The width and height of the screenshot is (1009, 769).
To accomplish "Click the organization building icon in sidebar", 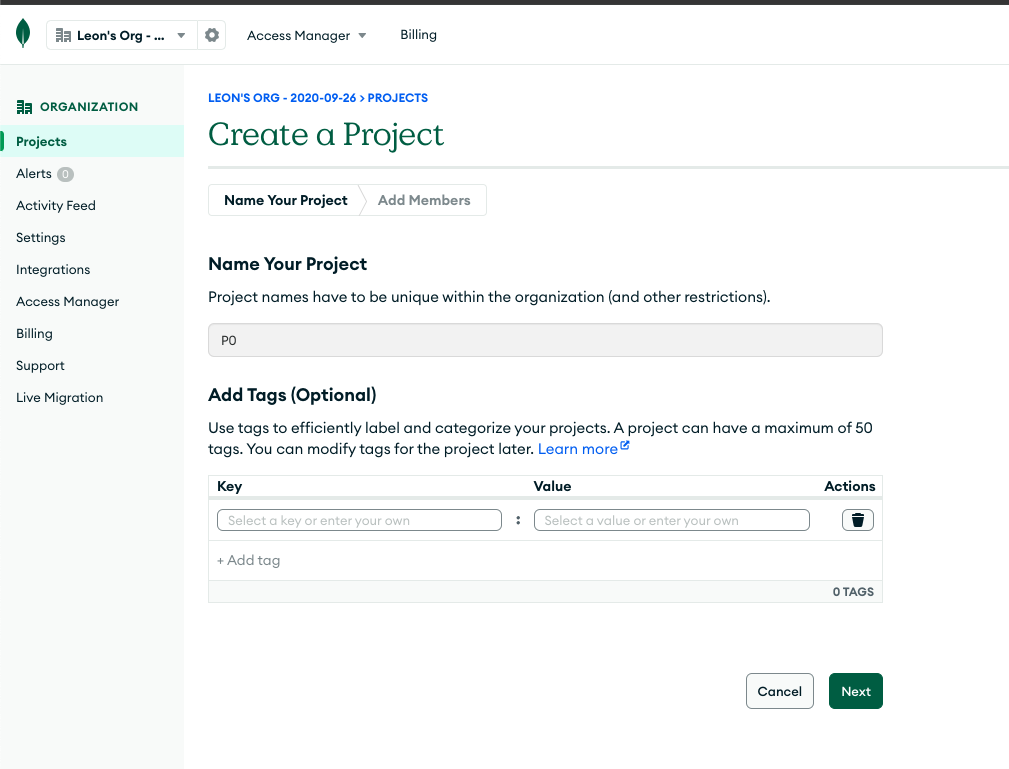I will (x=25, y=107).
